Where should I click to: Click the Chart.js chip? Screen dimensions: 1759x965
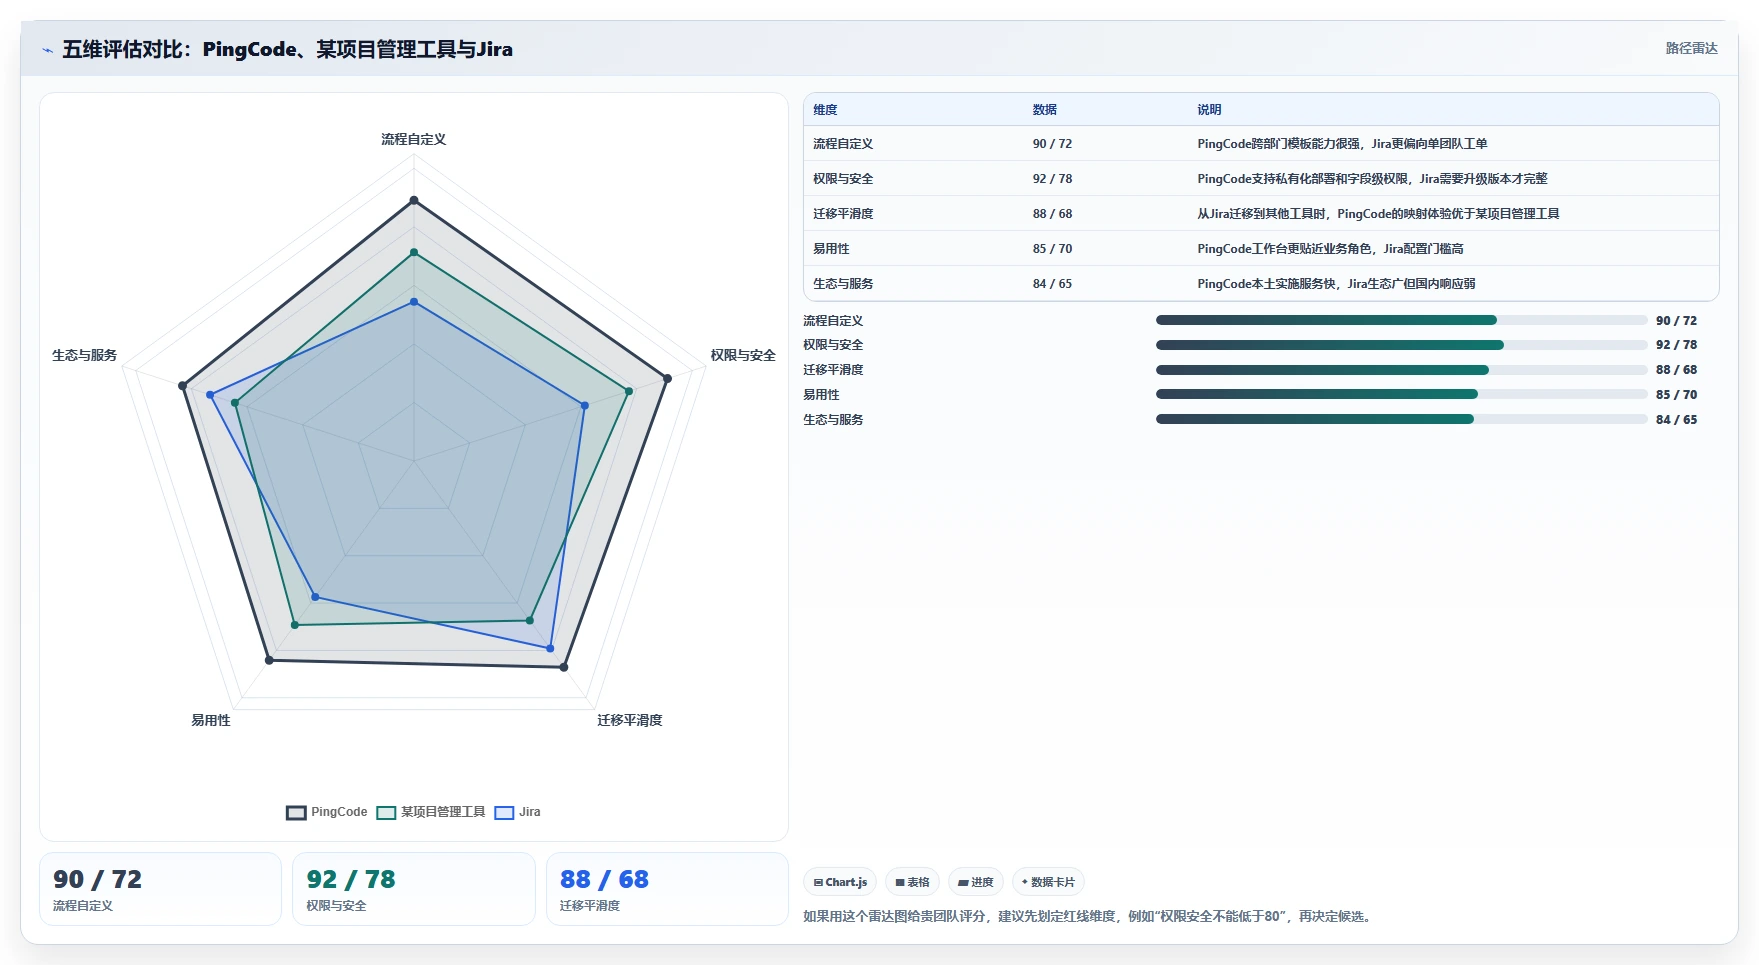840,882
